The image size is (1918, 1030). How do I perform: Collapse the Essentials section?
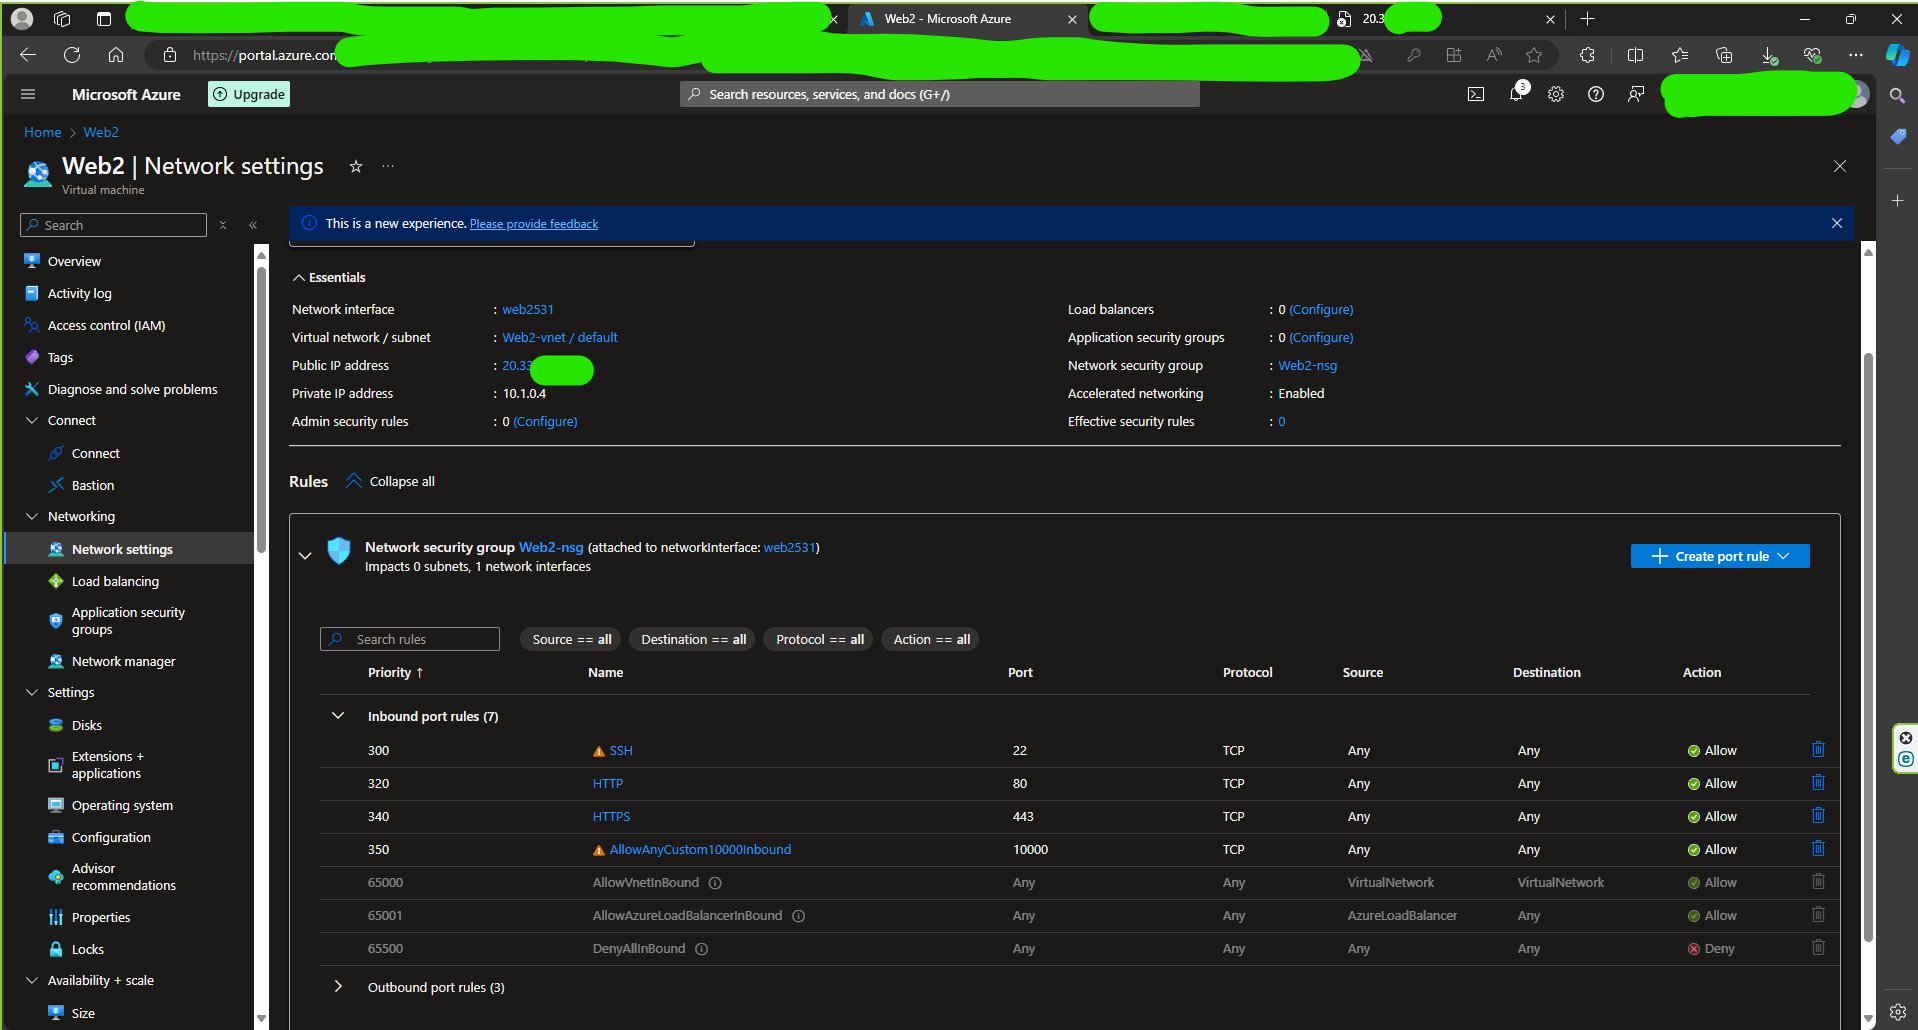[x=298, y=278]
